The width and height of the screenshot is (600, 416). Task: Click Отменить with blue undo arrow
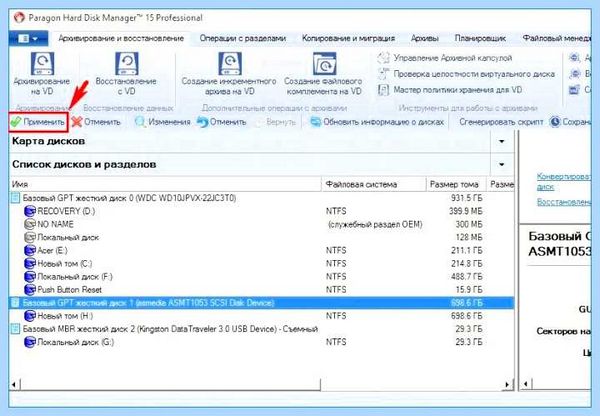click(222, 122)
